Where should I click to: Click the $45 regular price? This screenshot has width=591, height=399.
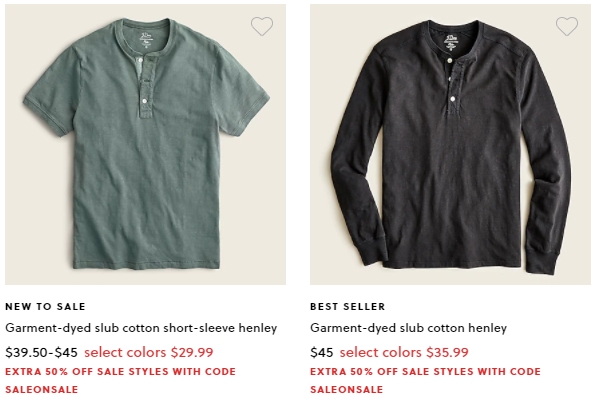pyautogui.click(x=322, y=353)
